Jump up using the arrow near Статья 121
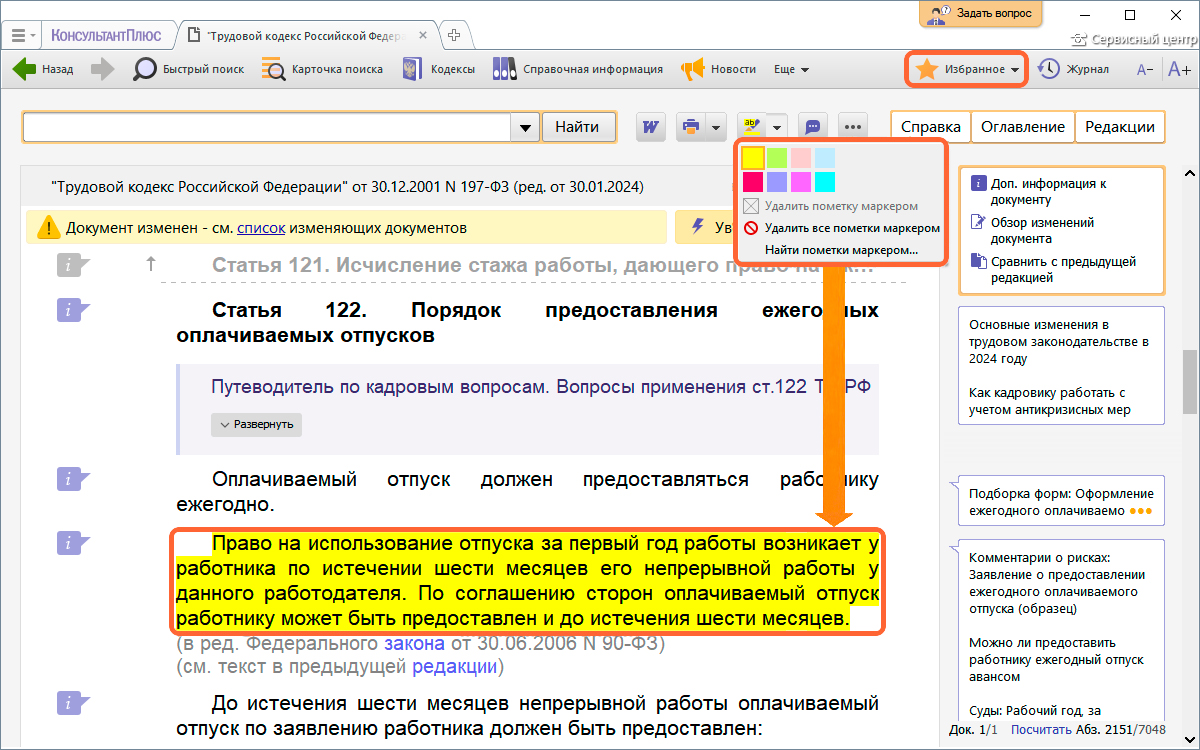Screen dimensions: 1200x750 click(151, 264)
